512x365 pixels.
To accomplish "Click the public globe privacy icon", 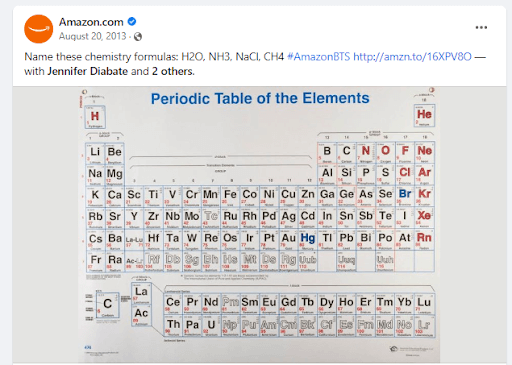I will (138, 37).
